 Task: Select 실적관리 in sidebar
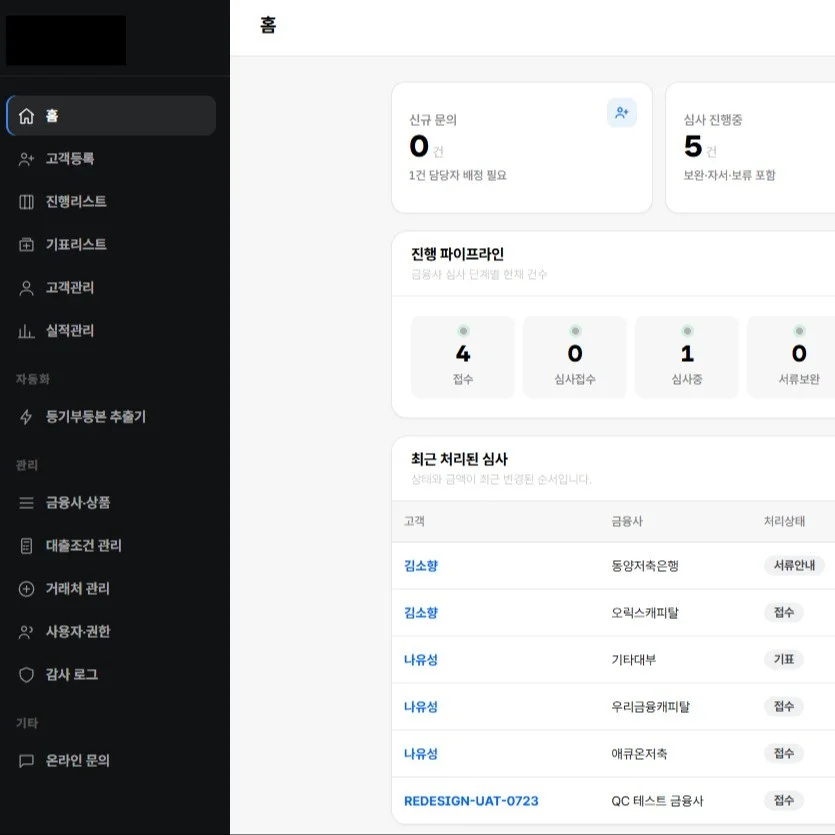click(111, 331)
